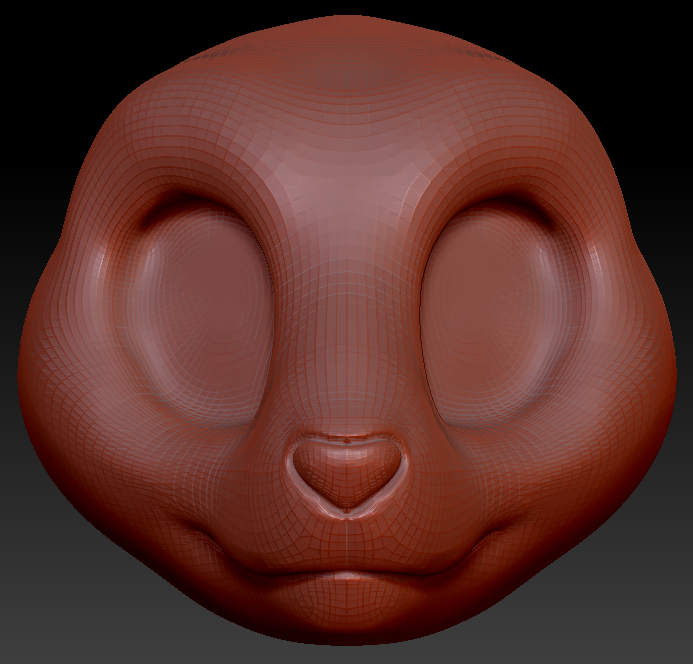Click the forehead area of the sculpted head

pyautogui.click(x=347, y=106)
